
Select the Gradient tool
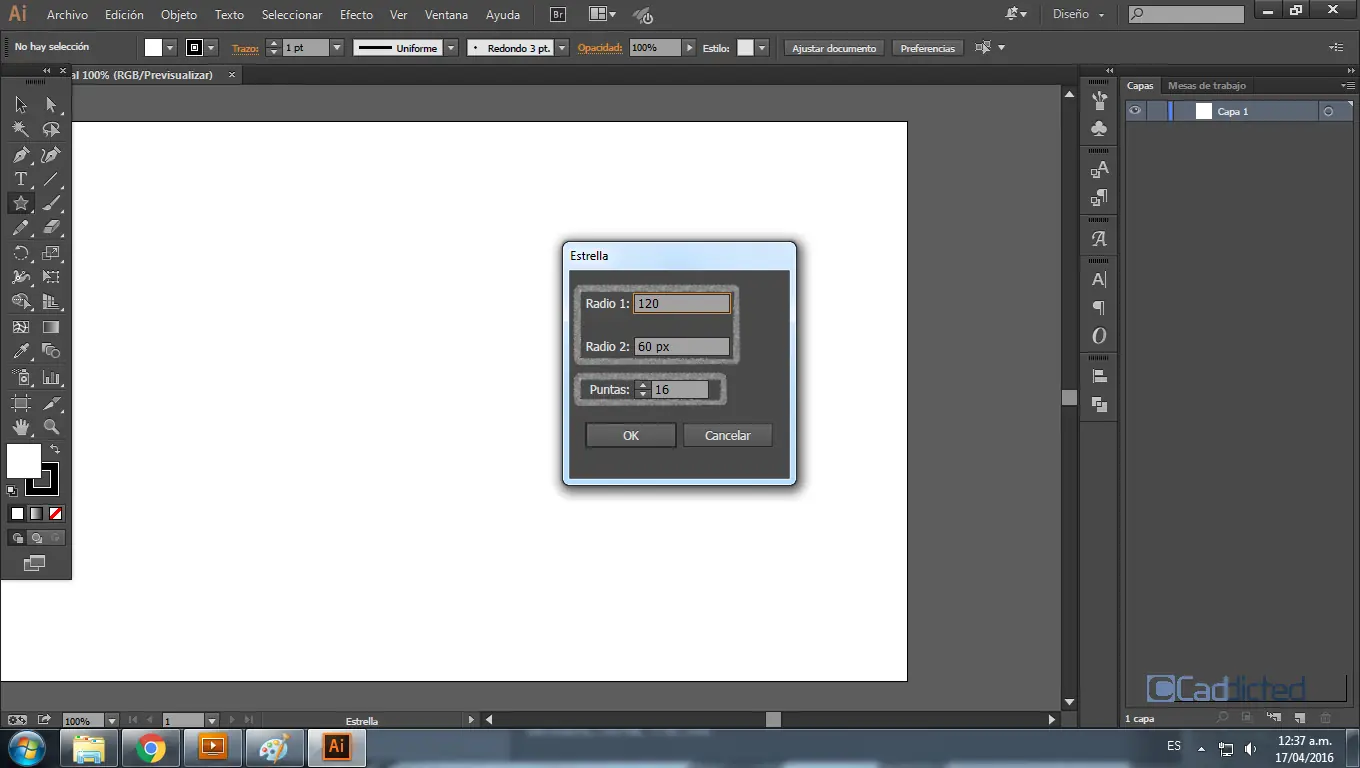point(51,327)
